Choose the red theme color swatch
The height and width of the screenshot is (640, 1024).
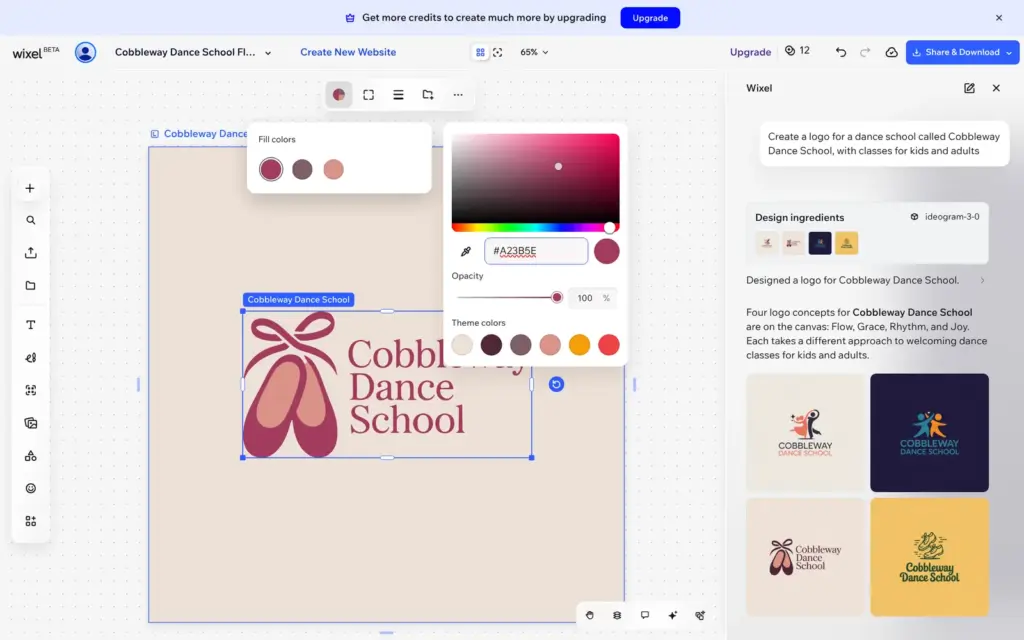pos(609,345)
